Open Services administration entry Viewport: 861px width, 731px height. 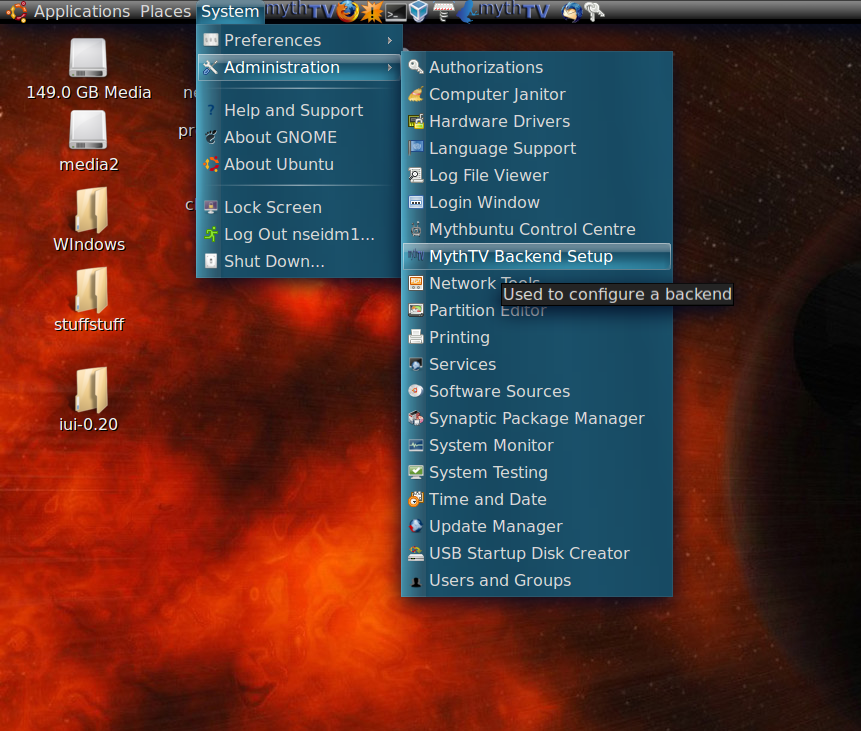pos(537,364)
